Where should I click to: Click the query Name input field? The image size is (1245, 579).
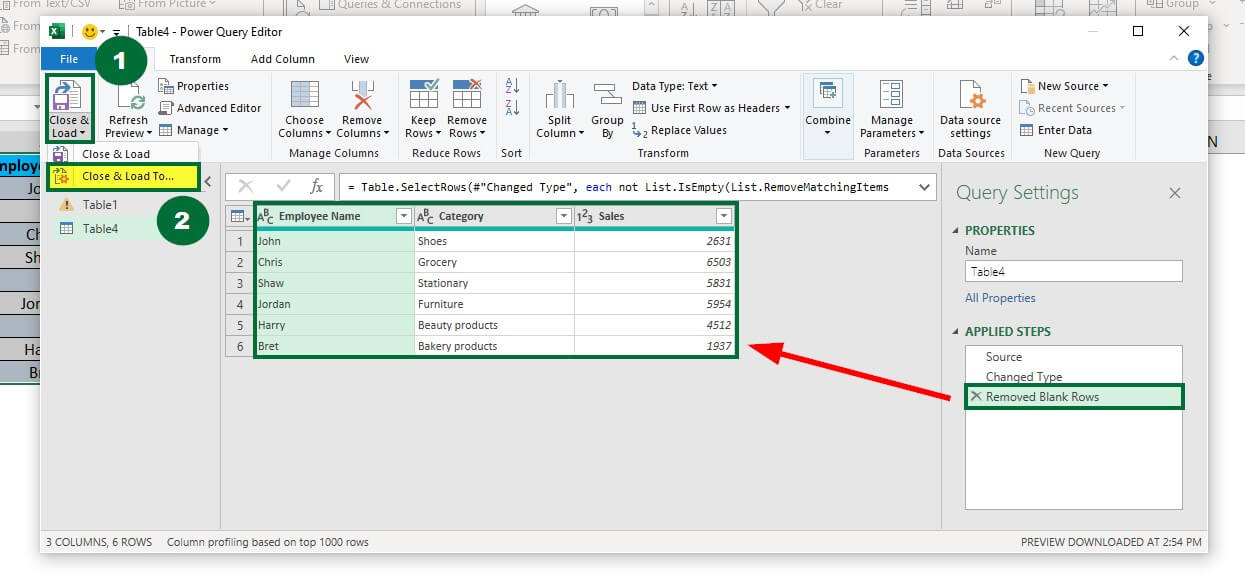click(1073, 271)
